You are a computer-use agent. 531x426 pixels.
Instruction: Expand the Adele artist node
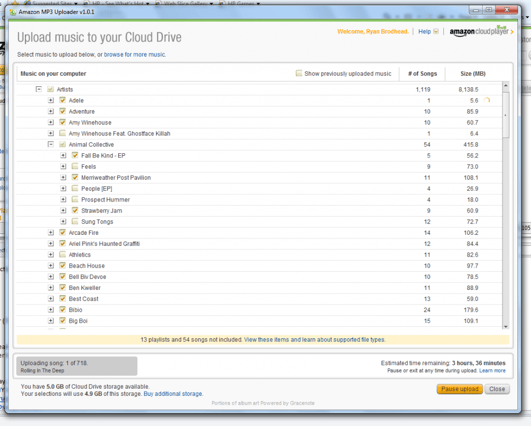pyautogui.click(x=51, y=100)
